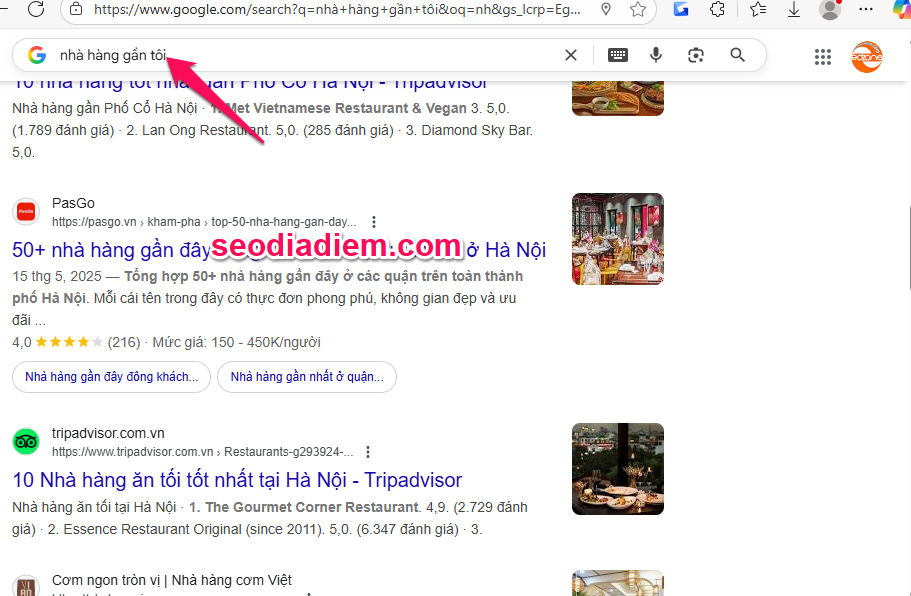Open the browser extensions puzzle icon

[x=717, y=9]
